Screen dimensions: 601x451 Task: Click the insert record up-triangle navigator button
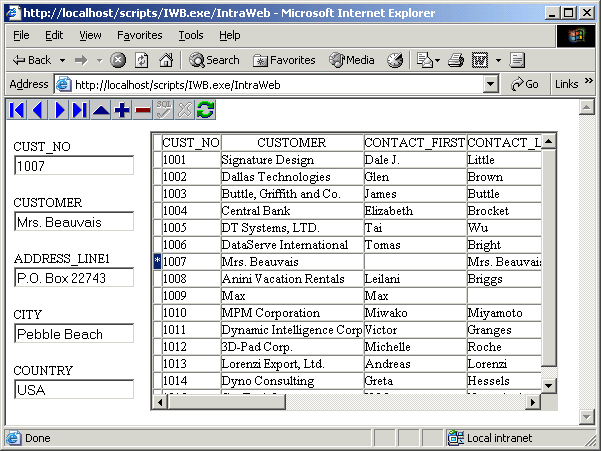(x=101, y=110)
